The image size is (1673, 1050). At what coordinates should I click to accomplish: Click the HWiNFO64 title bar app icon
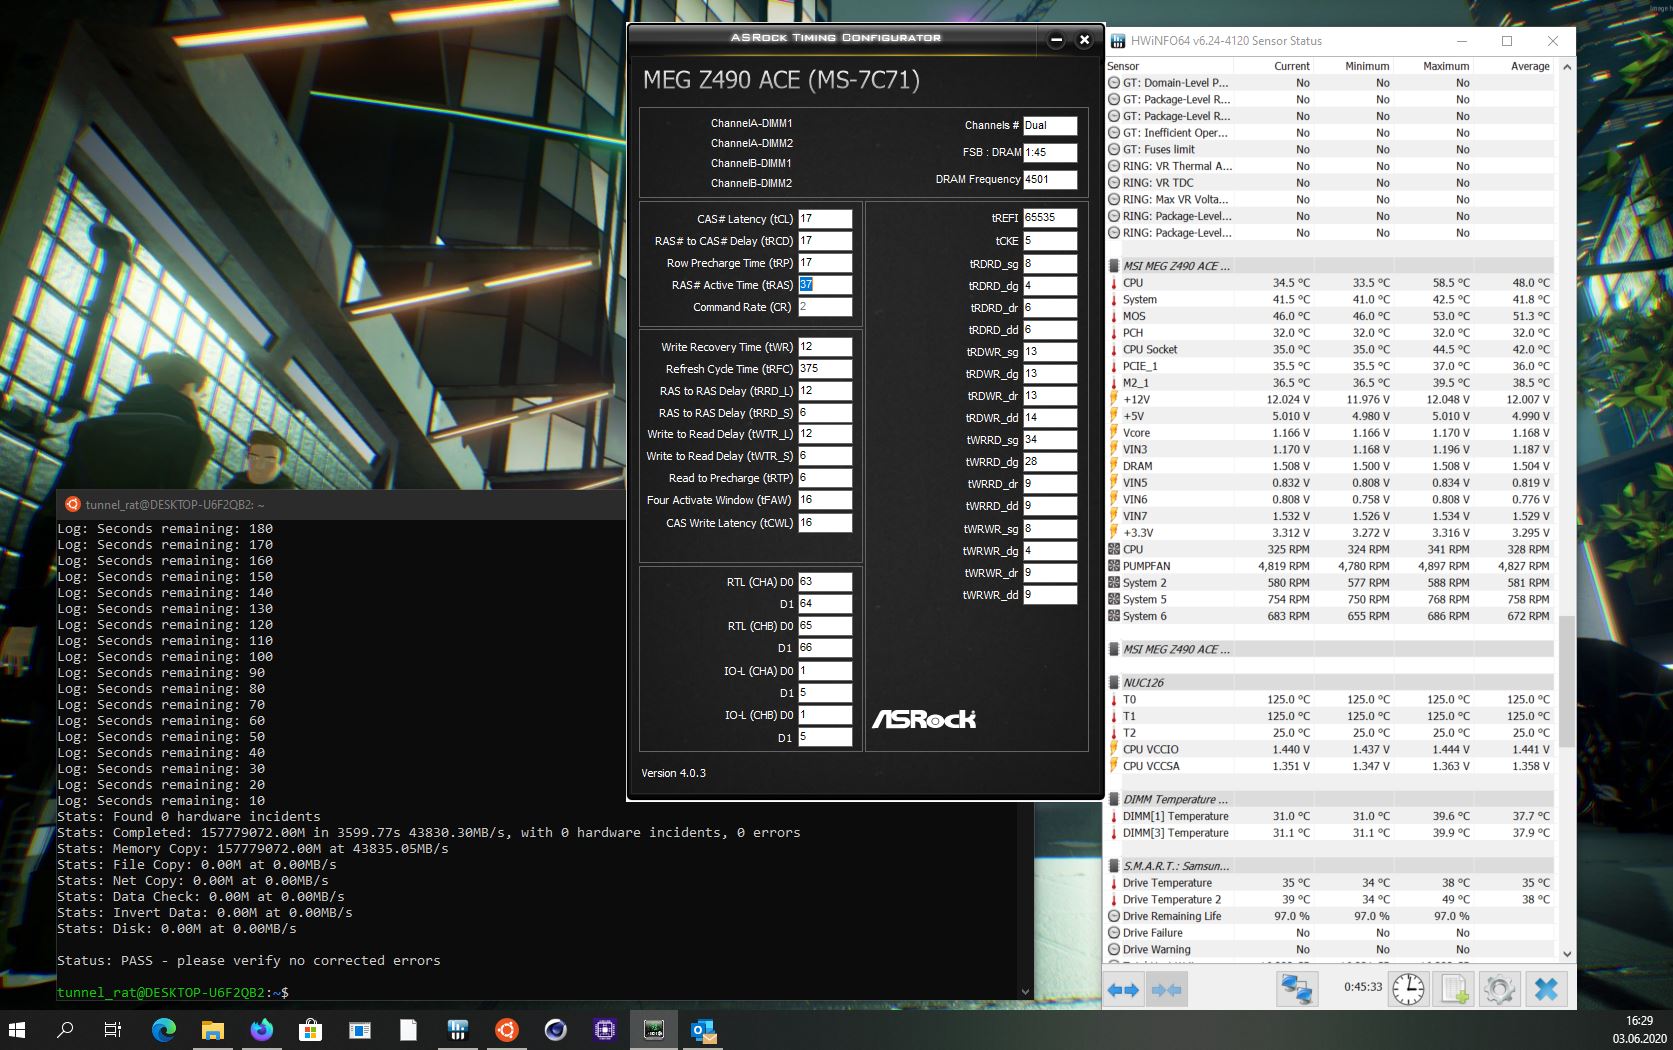[1117, 41]
